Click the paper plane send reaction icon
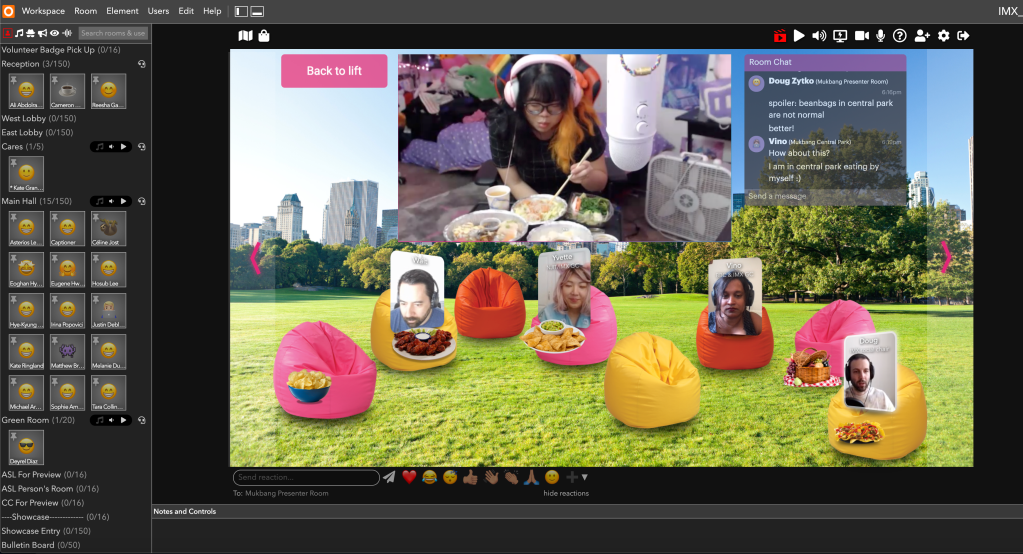 click(389, 478)
